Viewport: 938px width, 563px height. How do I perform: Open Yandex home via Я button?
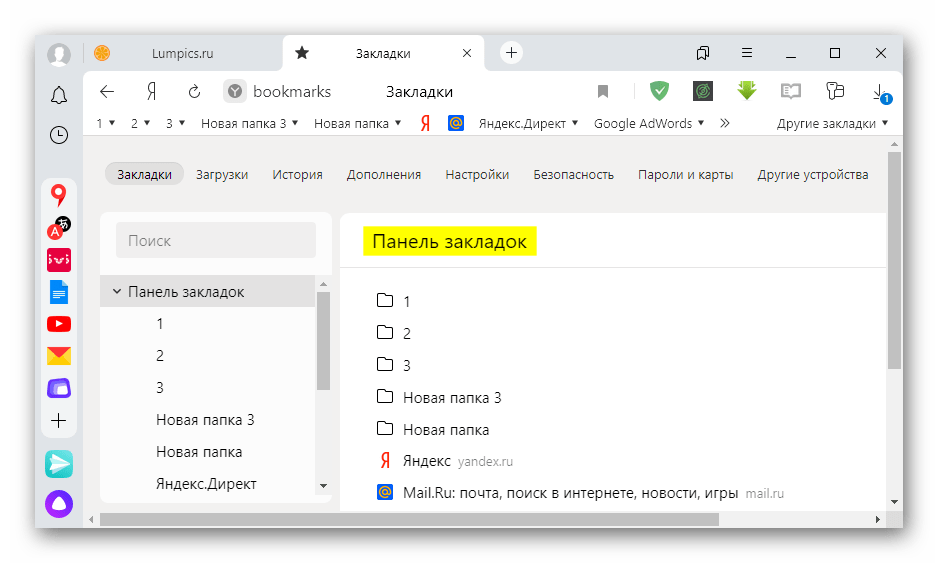click(x=151, y=92)
